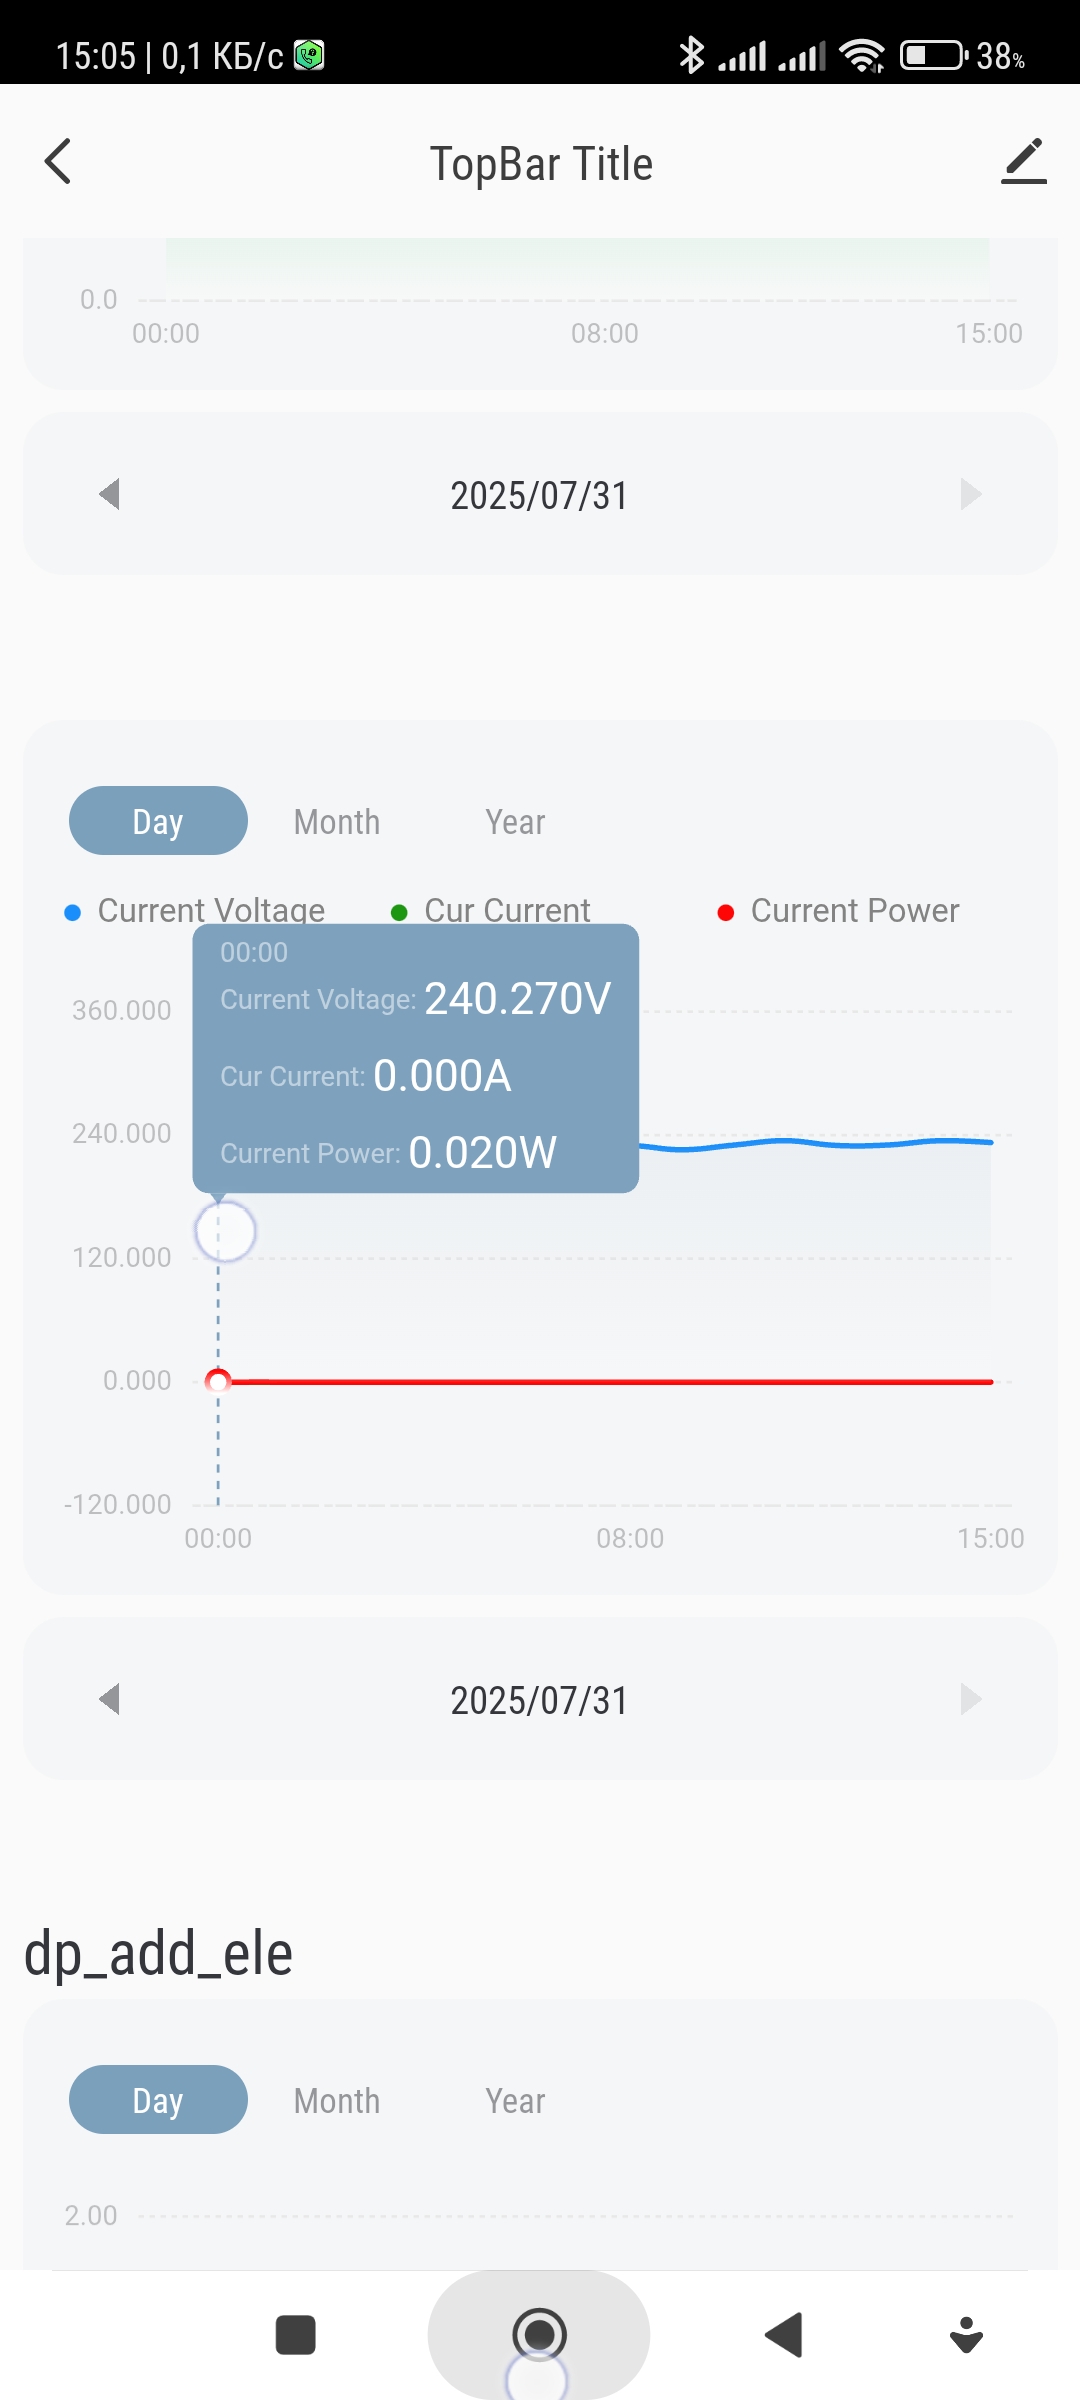Switch voltage chart to Month view
1080x2400 pixels.
pos(337,822)
